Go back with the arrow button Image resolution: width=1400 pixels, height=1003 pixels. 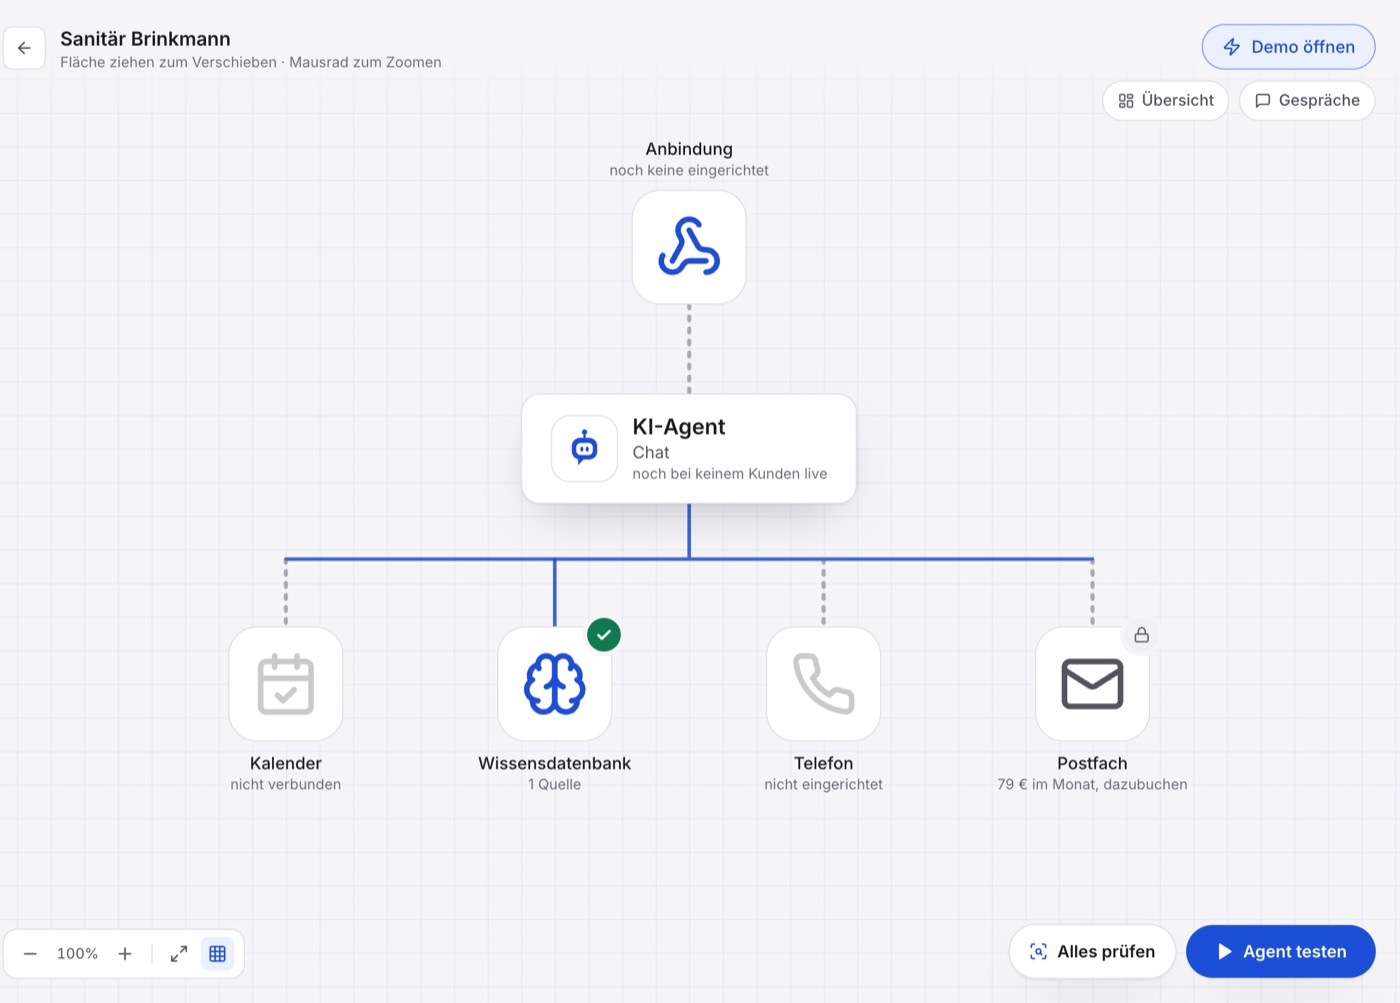click(24, 48)
